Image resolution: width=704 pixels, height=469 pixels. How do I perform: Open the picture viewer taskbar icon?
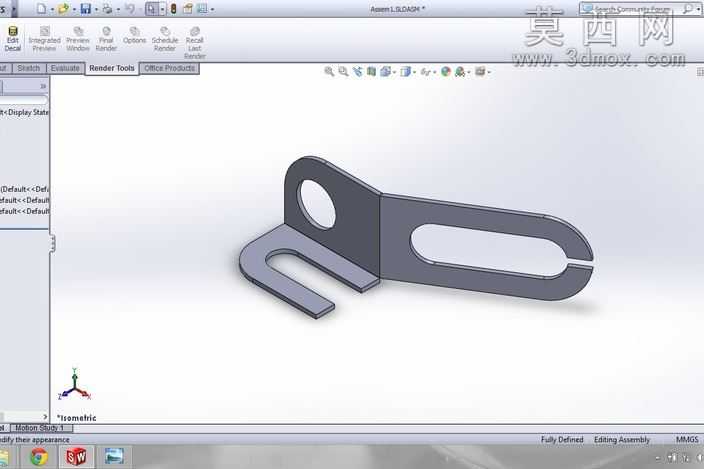(x=114, y=456)
